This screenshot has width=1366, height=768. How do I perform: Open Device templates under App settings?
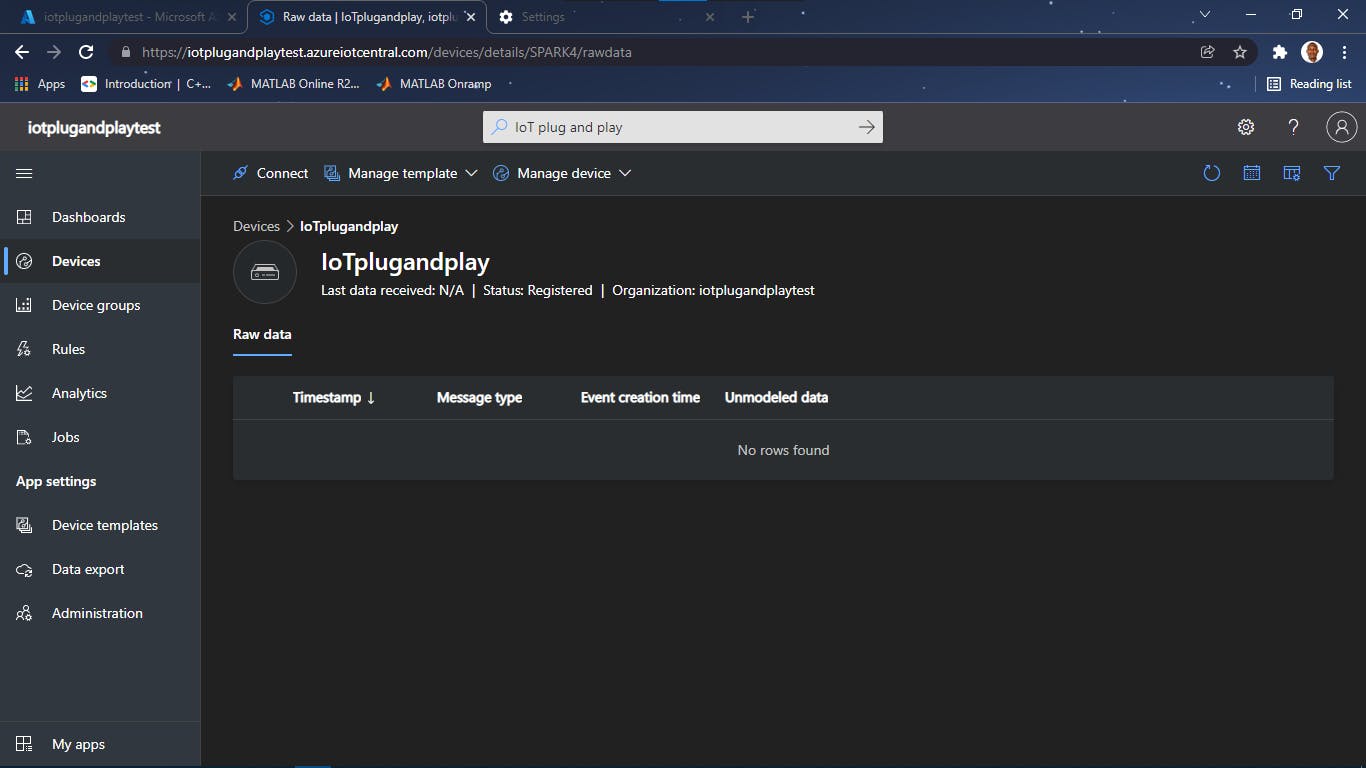click(100, 525)
